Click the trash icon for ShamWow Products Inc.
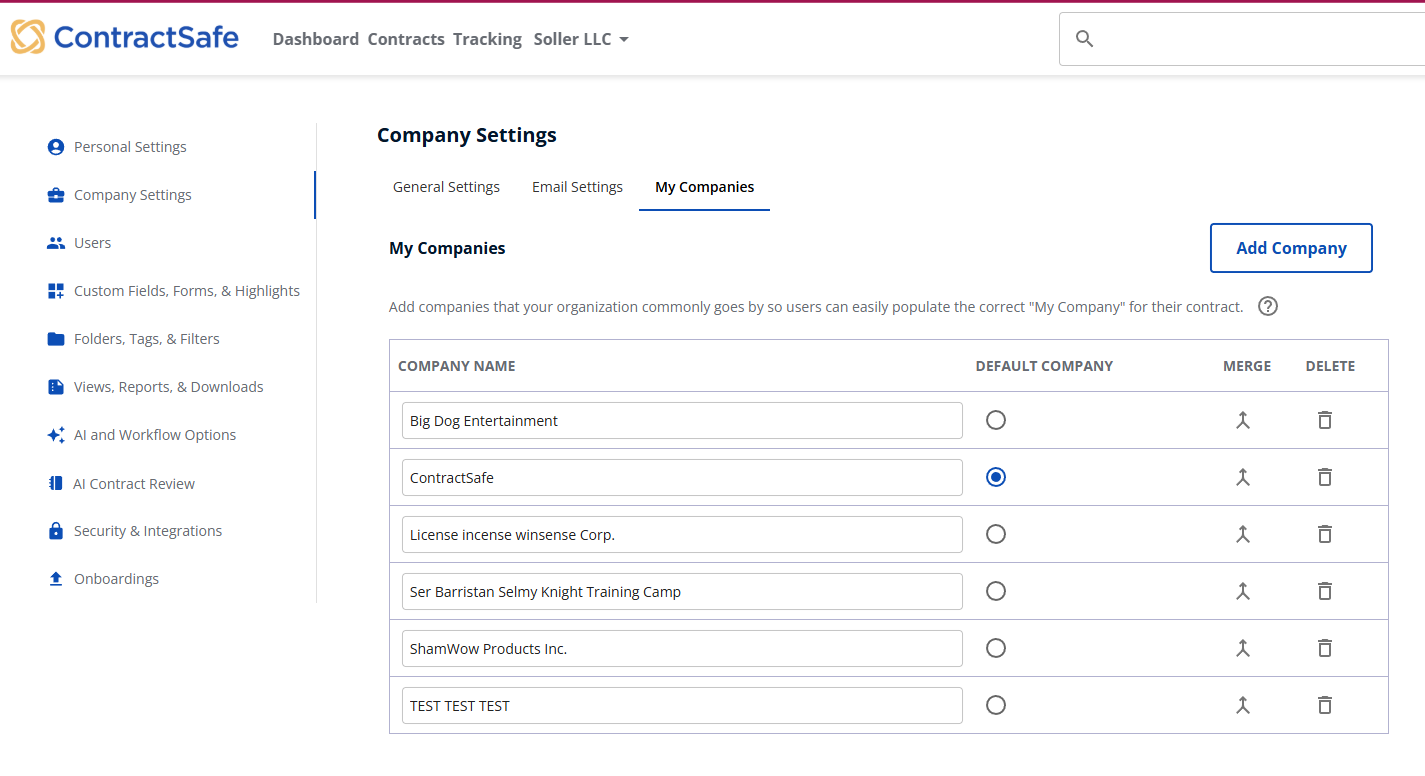Viewport: 1425px width, 776px height. 1325,649
